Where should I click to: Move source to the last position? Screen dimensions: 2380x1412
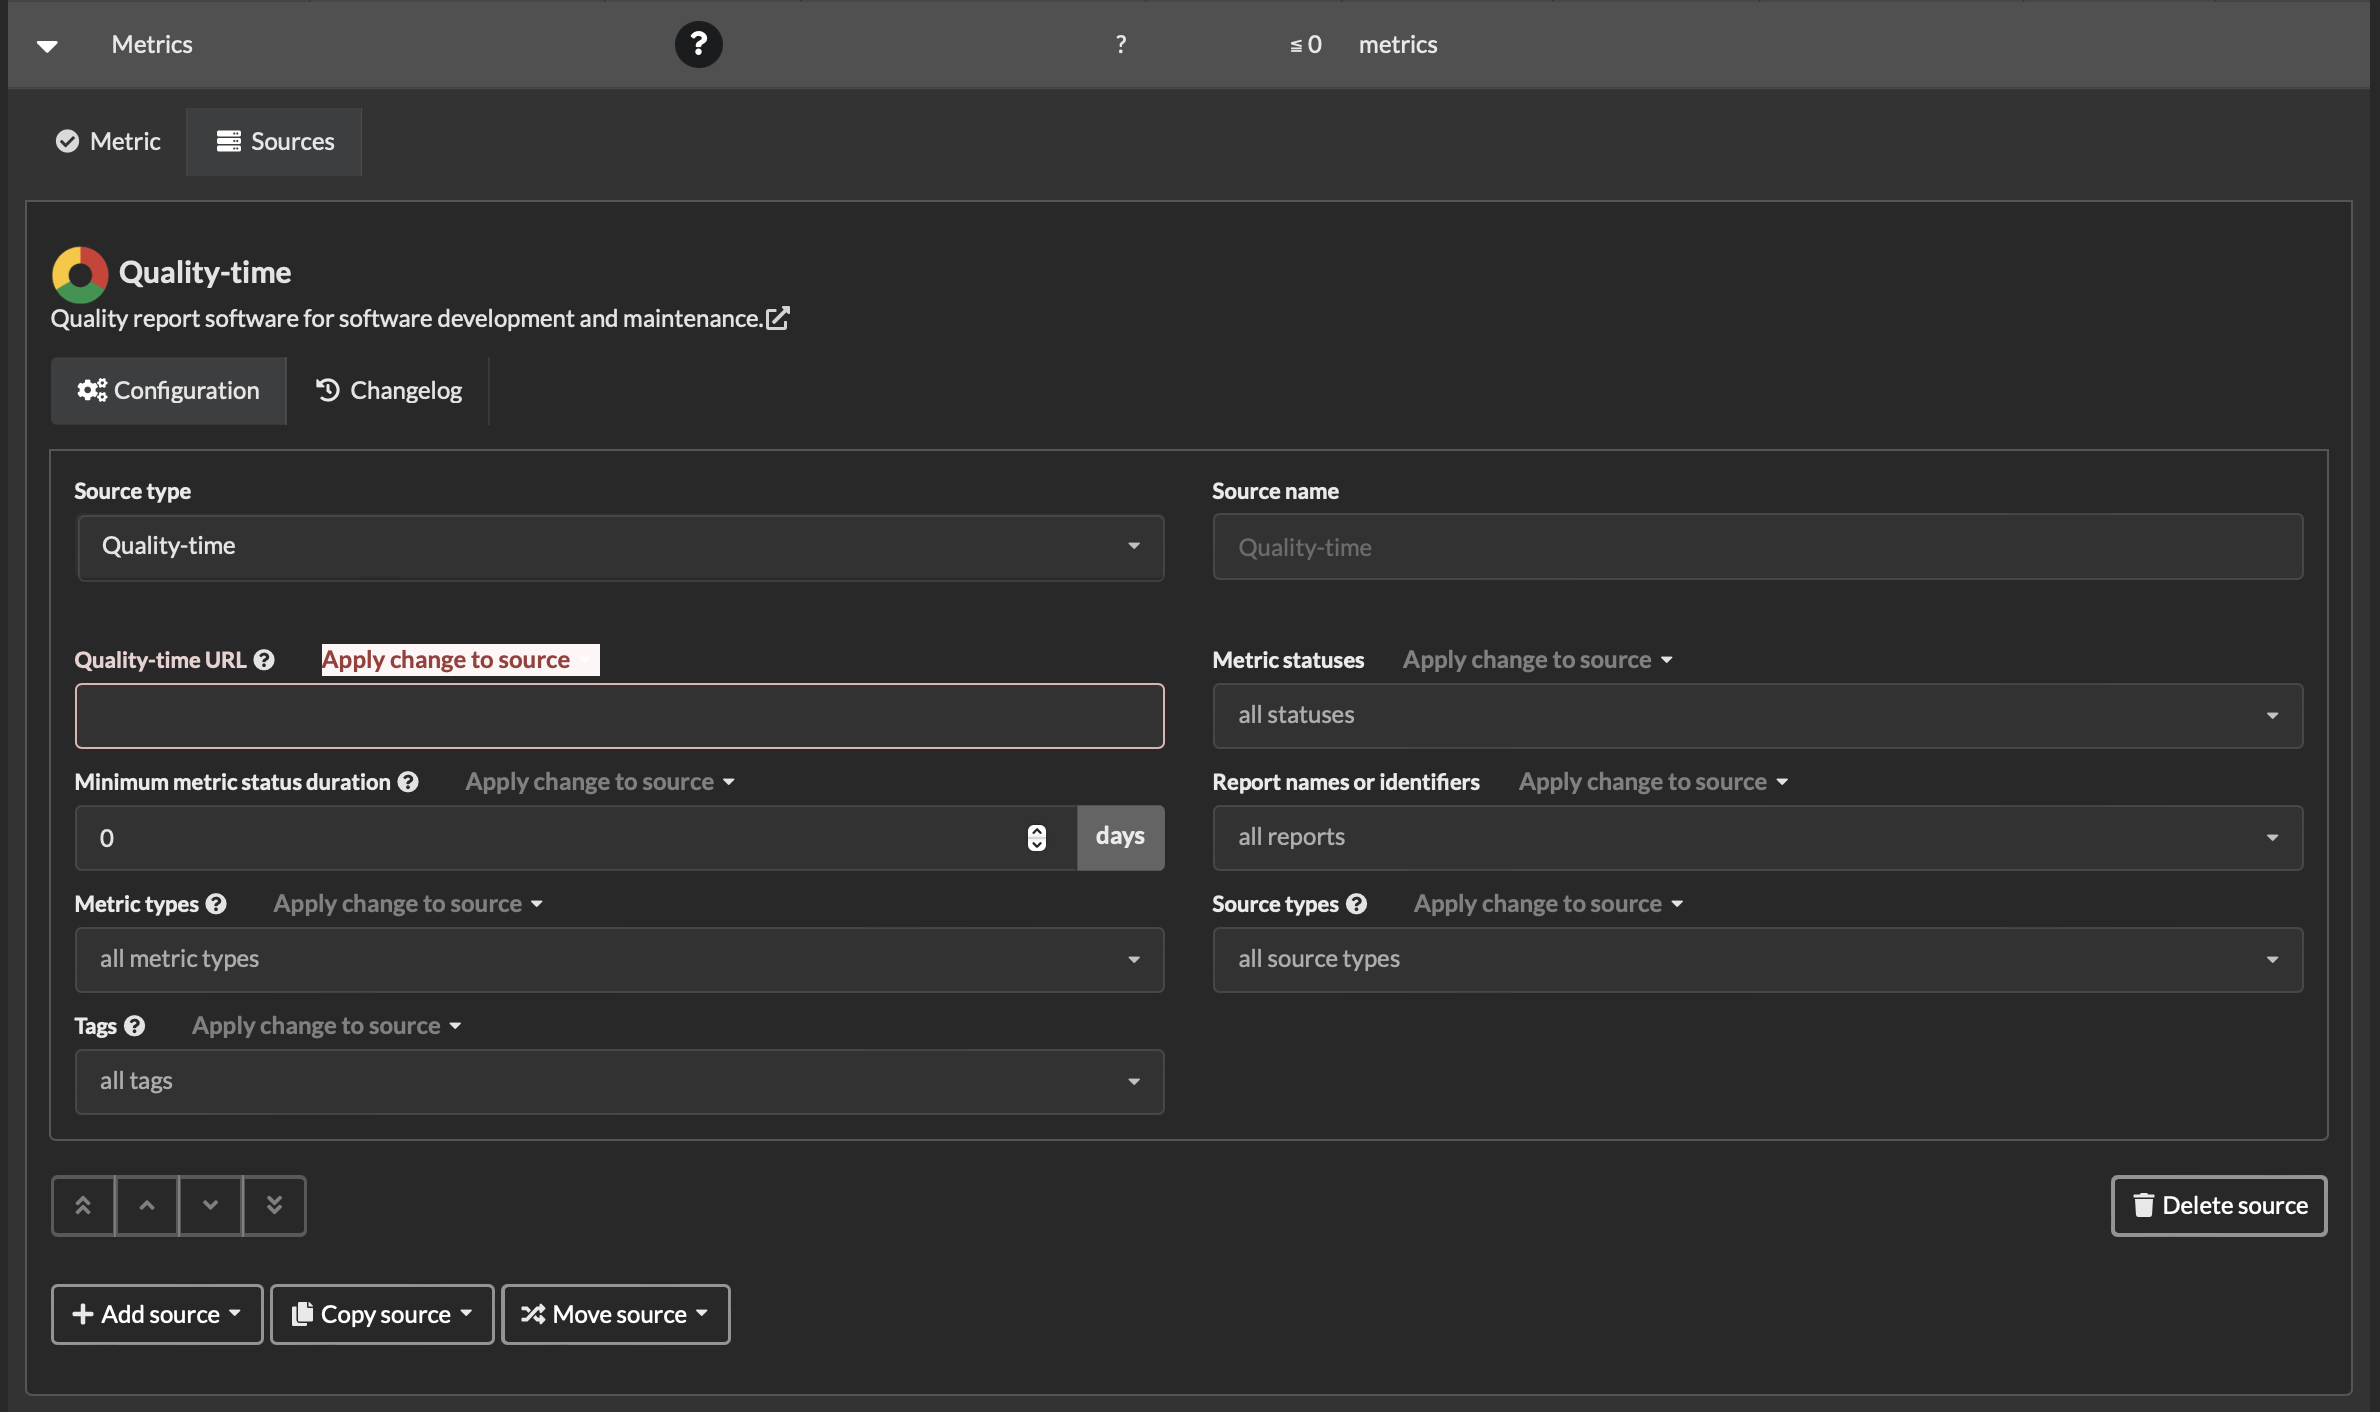[x=274, y=1206]
